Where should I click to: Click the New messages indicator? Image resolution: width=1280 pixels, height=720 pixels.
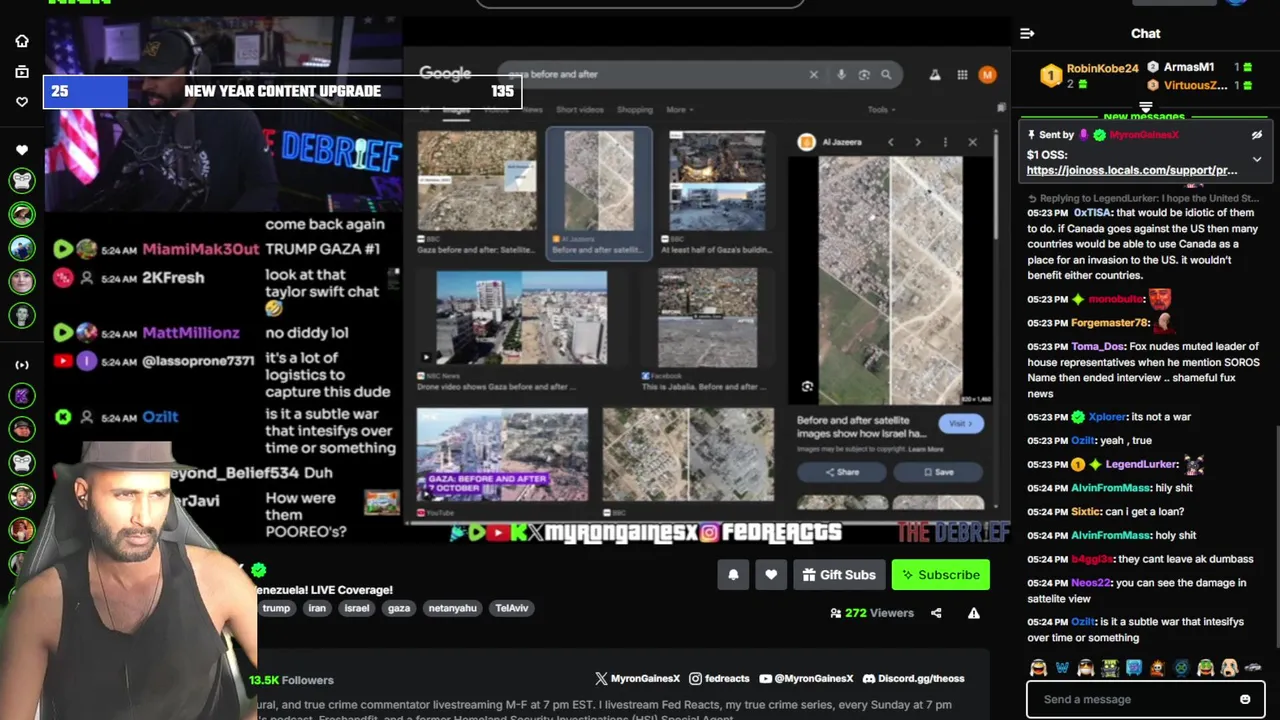click(1144, 117)
